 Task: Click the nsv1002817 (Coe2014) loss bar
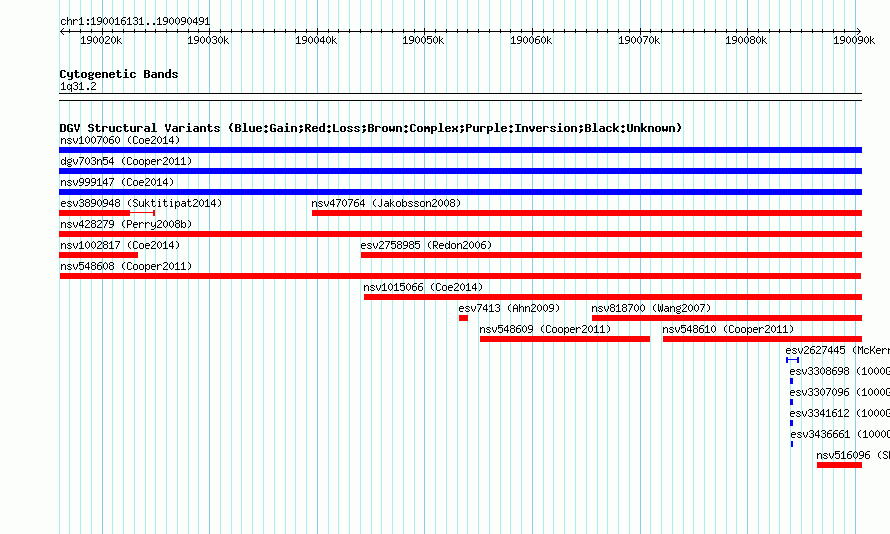[x=98, y=255]
